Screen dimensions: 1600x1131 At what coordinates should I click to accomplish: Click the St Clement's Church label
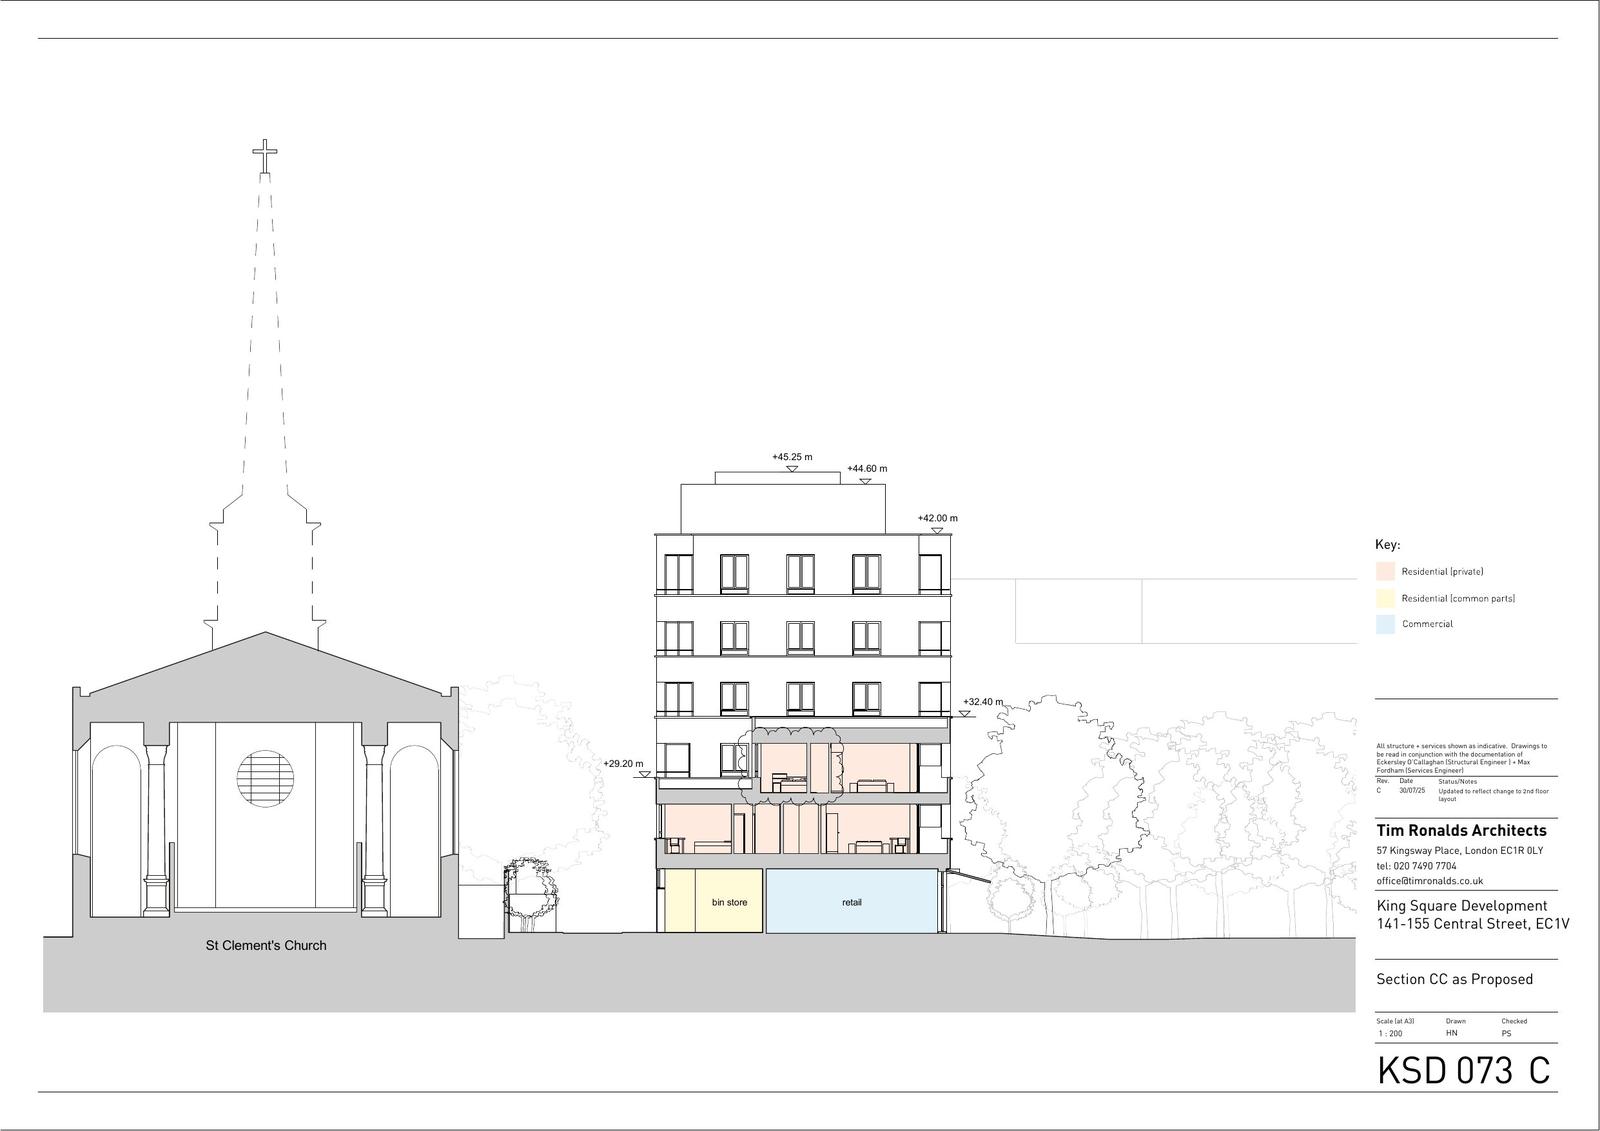pos(266,945)
